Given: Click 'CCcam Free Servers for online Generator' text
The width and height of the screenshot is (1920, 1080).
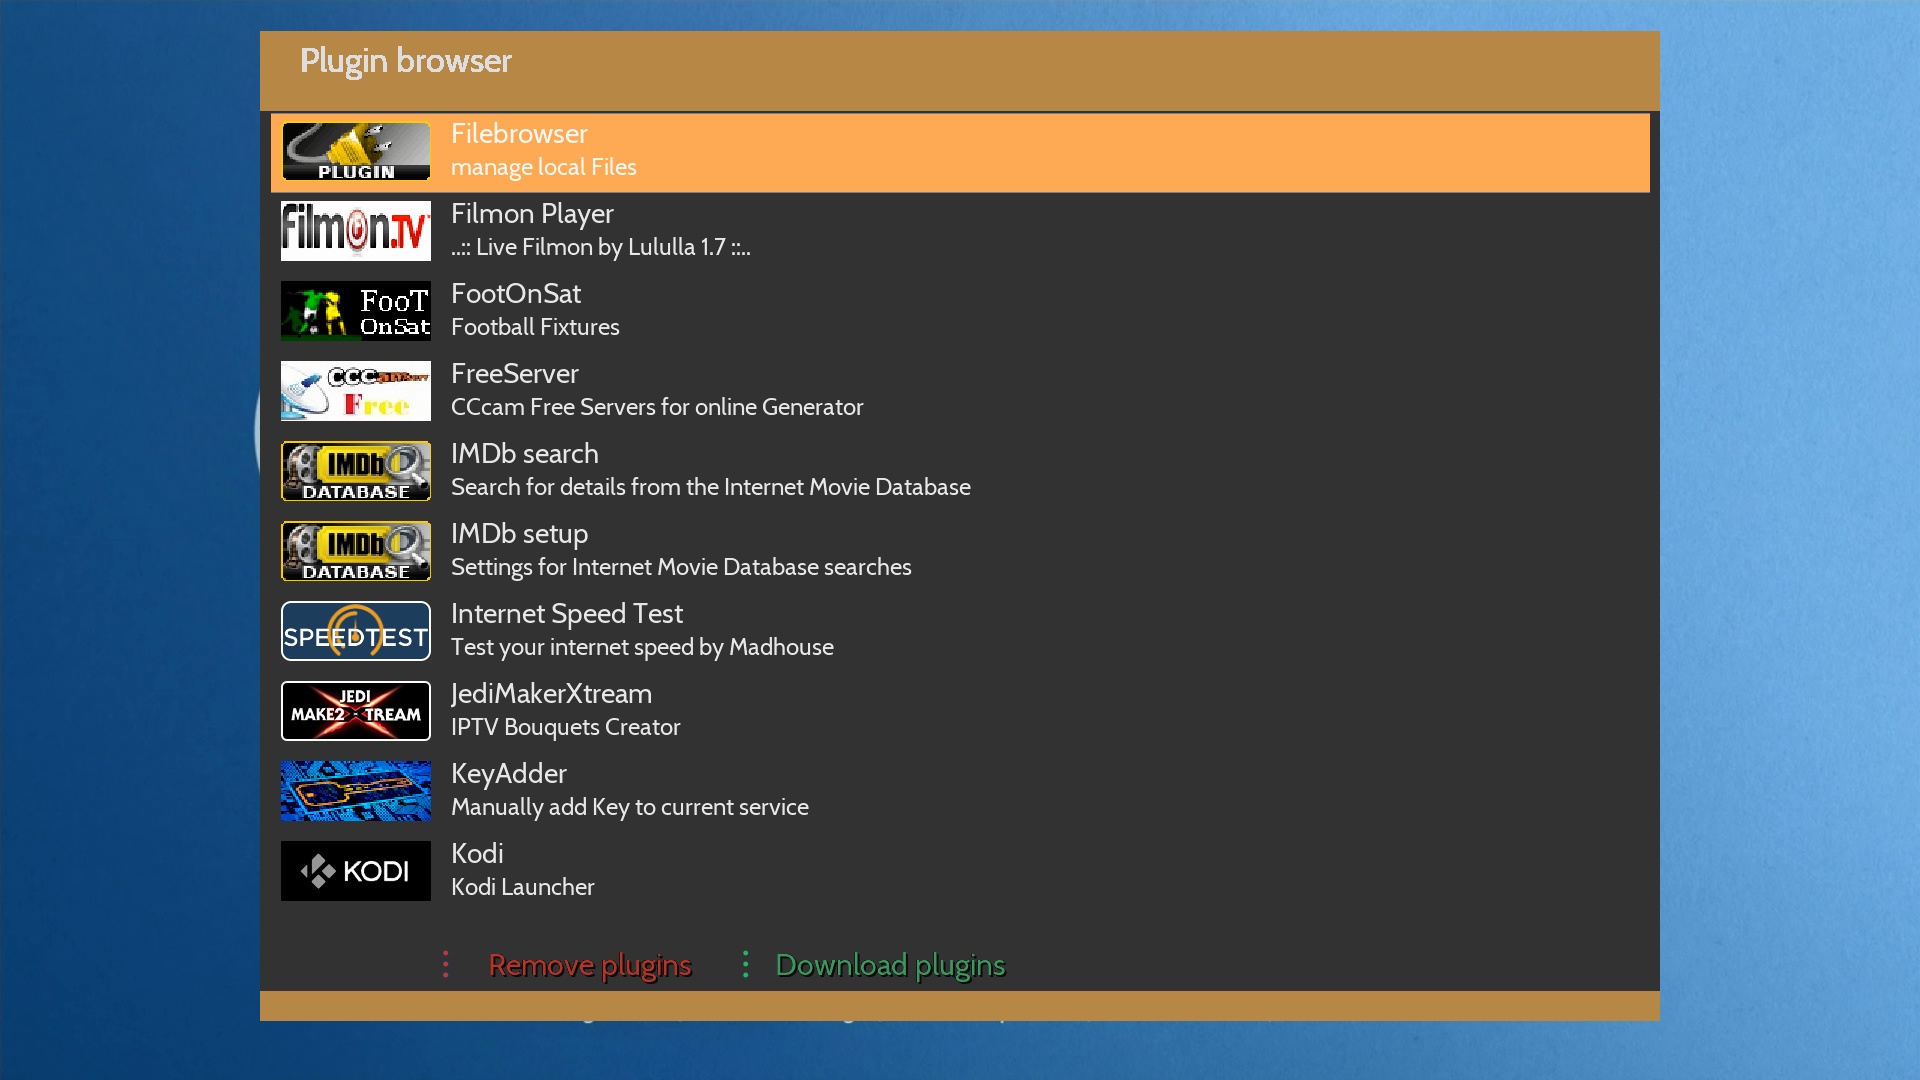Looking at the screenshot, I should [x=657, y=407].
